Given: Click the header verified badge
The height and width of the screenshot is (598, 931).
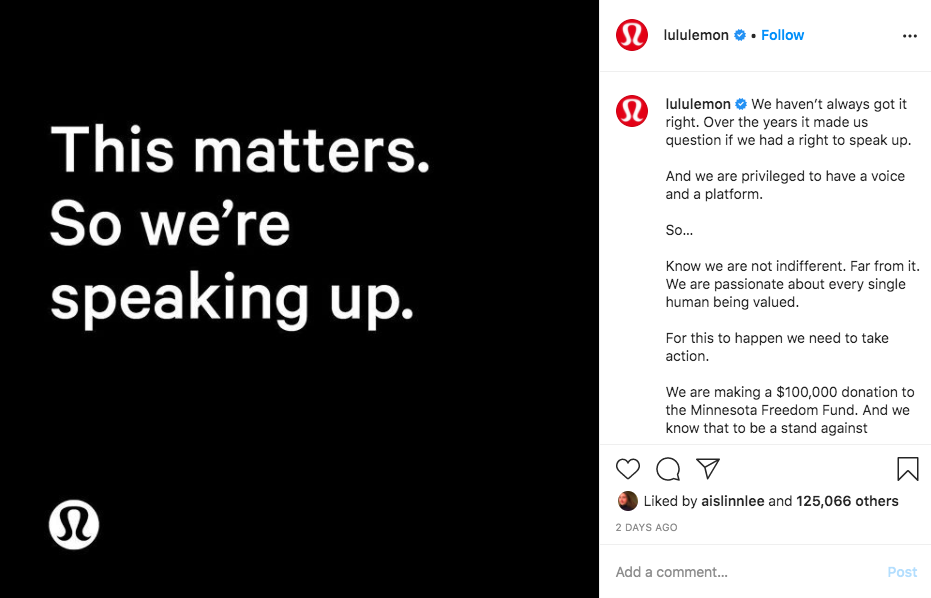Looking at the screenshot, I should [x=740, y=35].
